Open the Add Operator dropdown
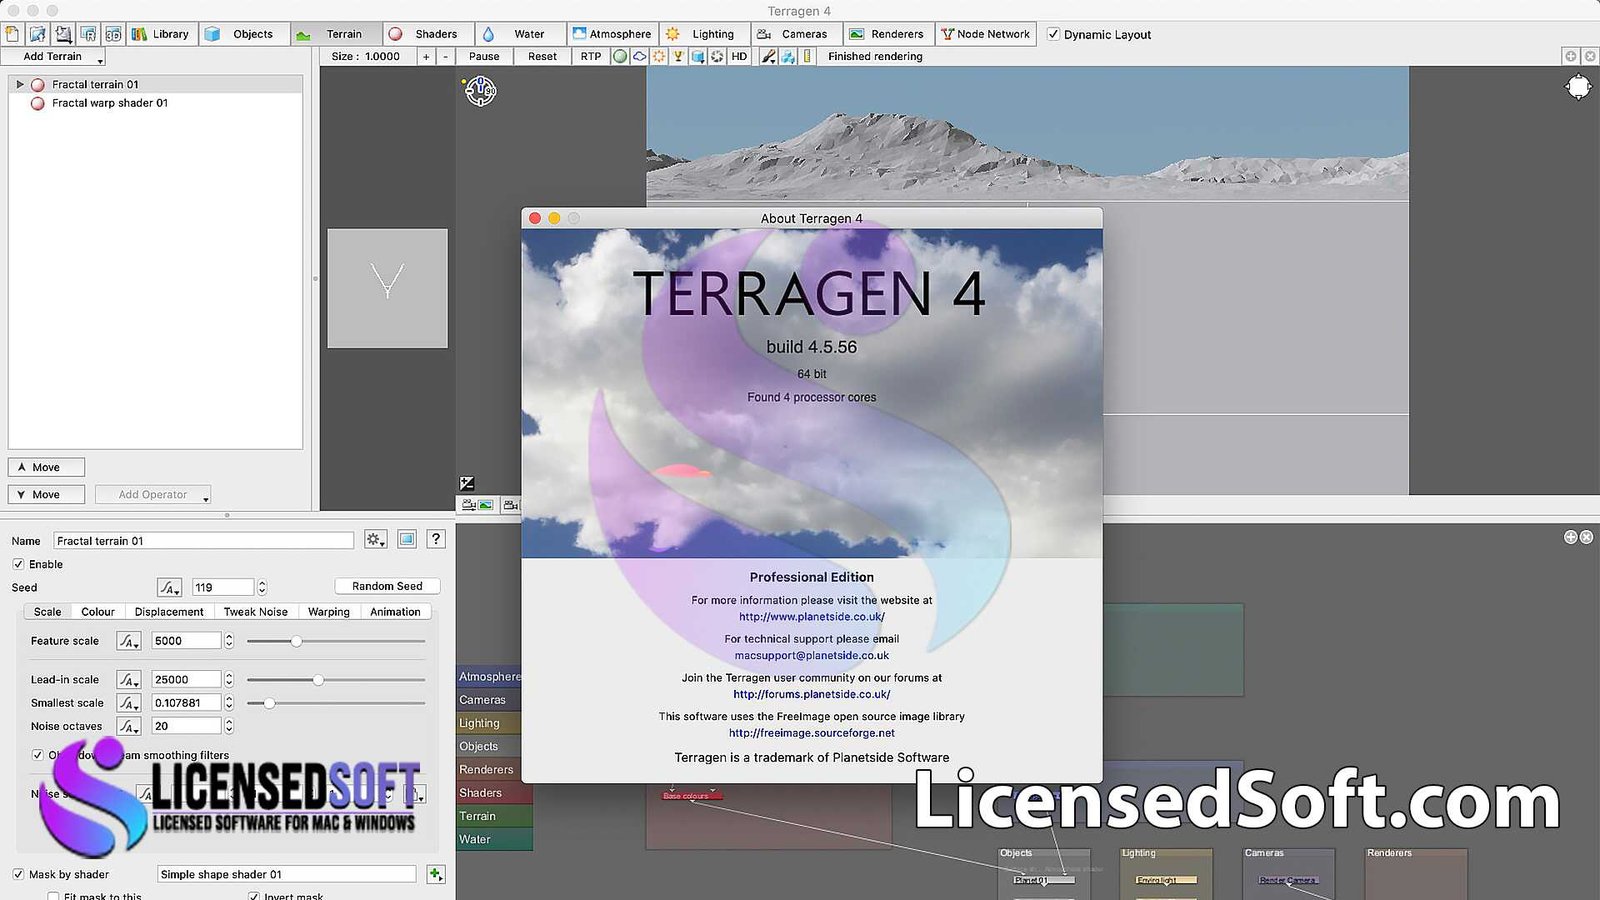The image size is (1600, 900). tap(153, 495)
